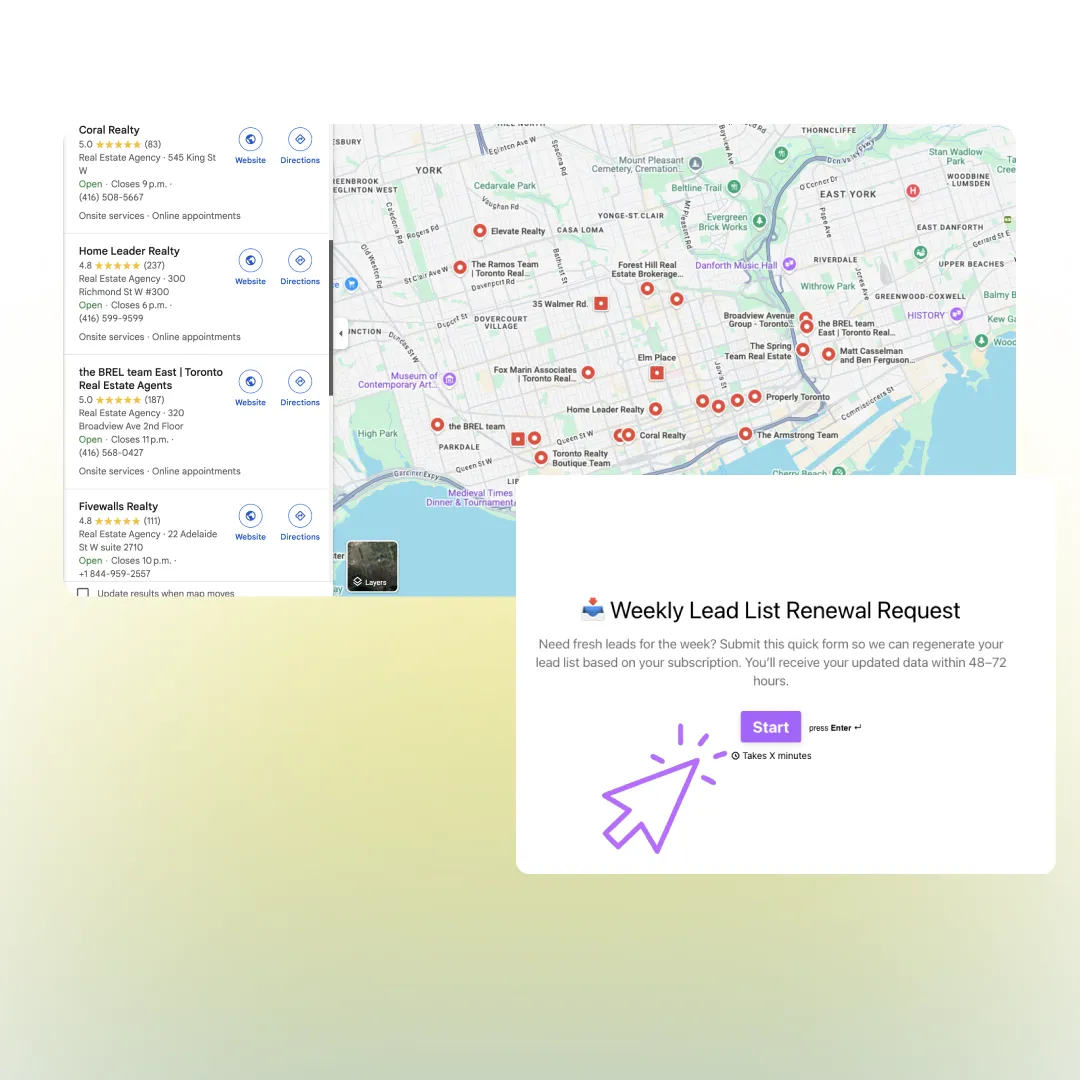Image resolution: width=1080 pixels, height=1080 pixels.
Task: Click the purple Start button
Action: point(771,727)
